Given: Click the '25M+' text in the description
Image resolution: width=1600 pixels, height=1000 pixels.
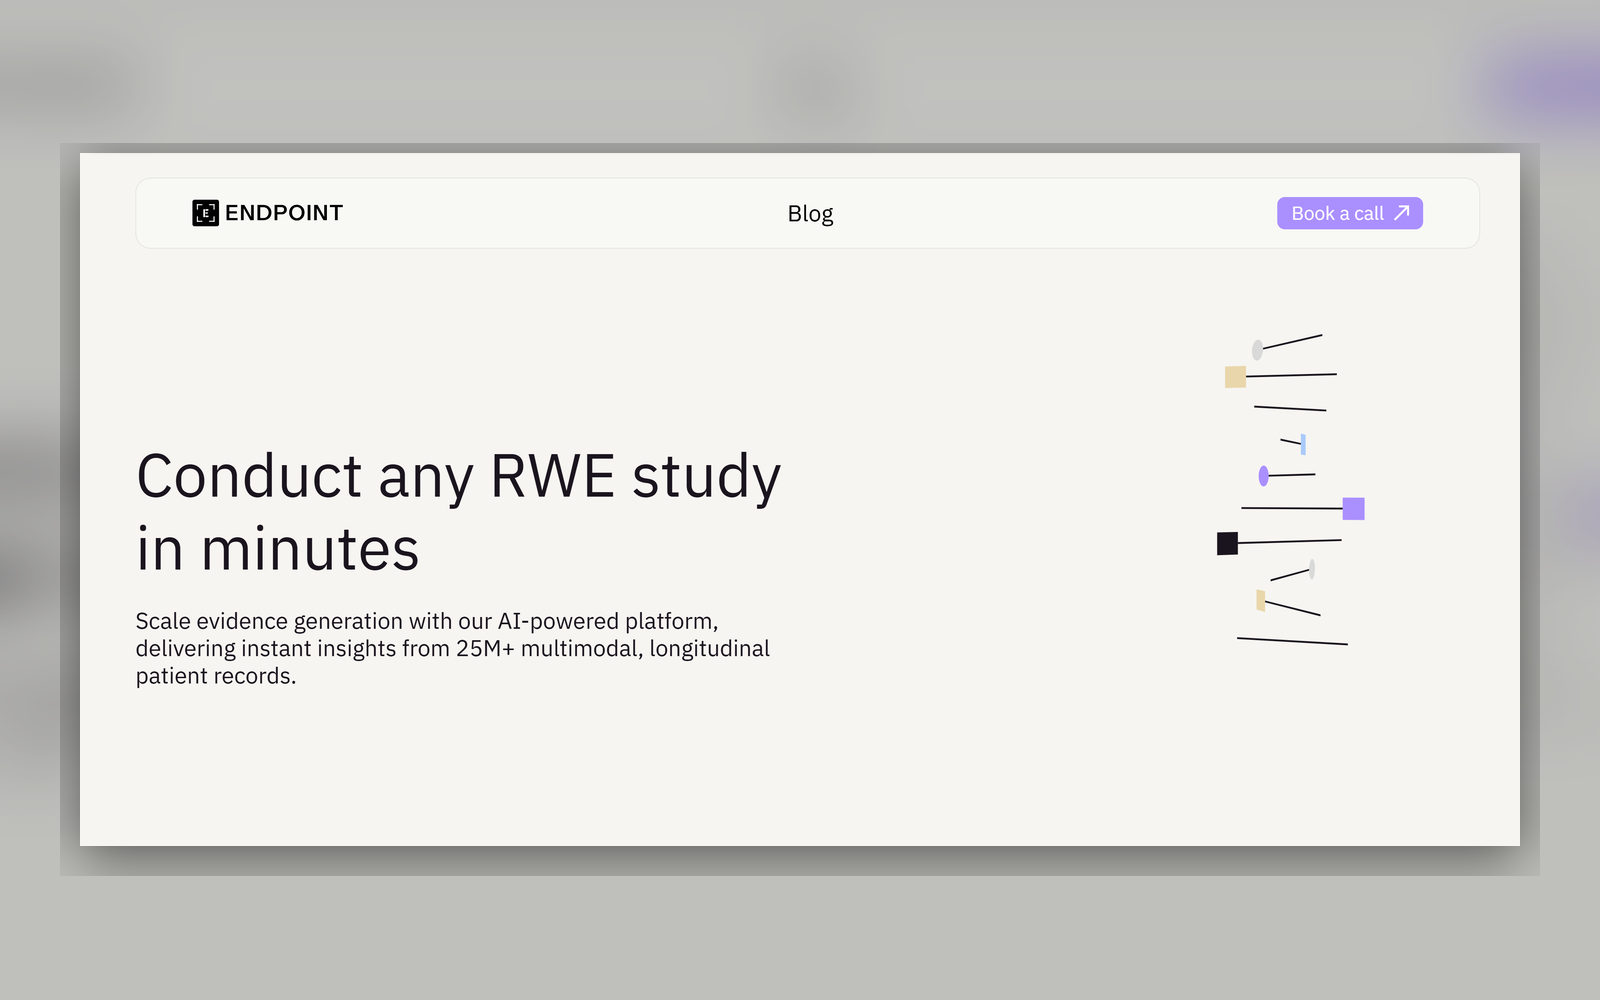Looking at the screenshot, I should point(485,648).
